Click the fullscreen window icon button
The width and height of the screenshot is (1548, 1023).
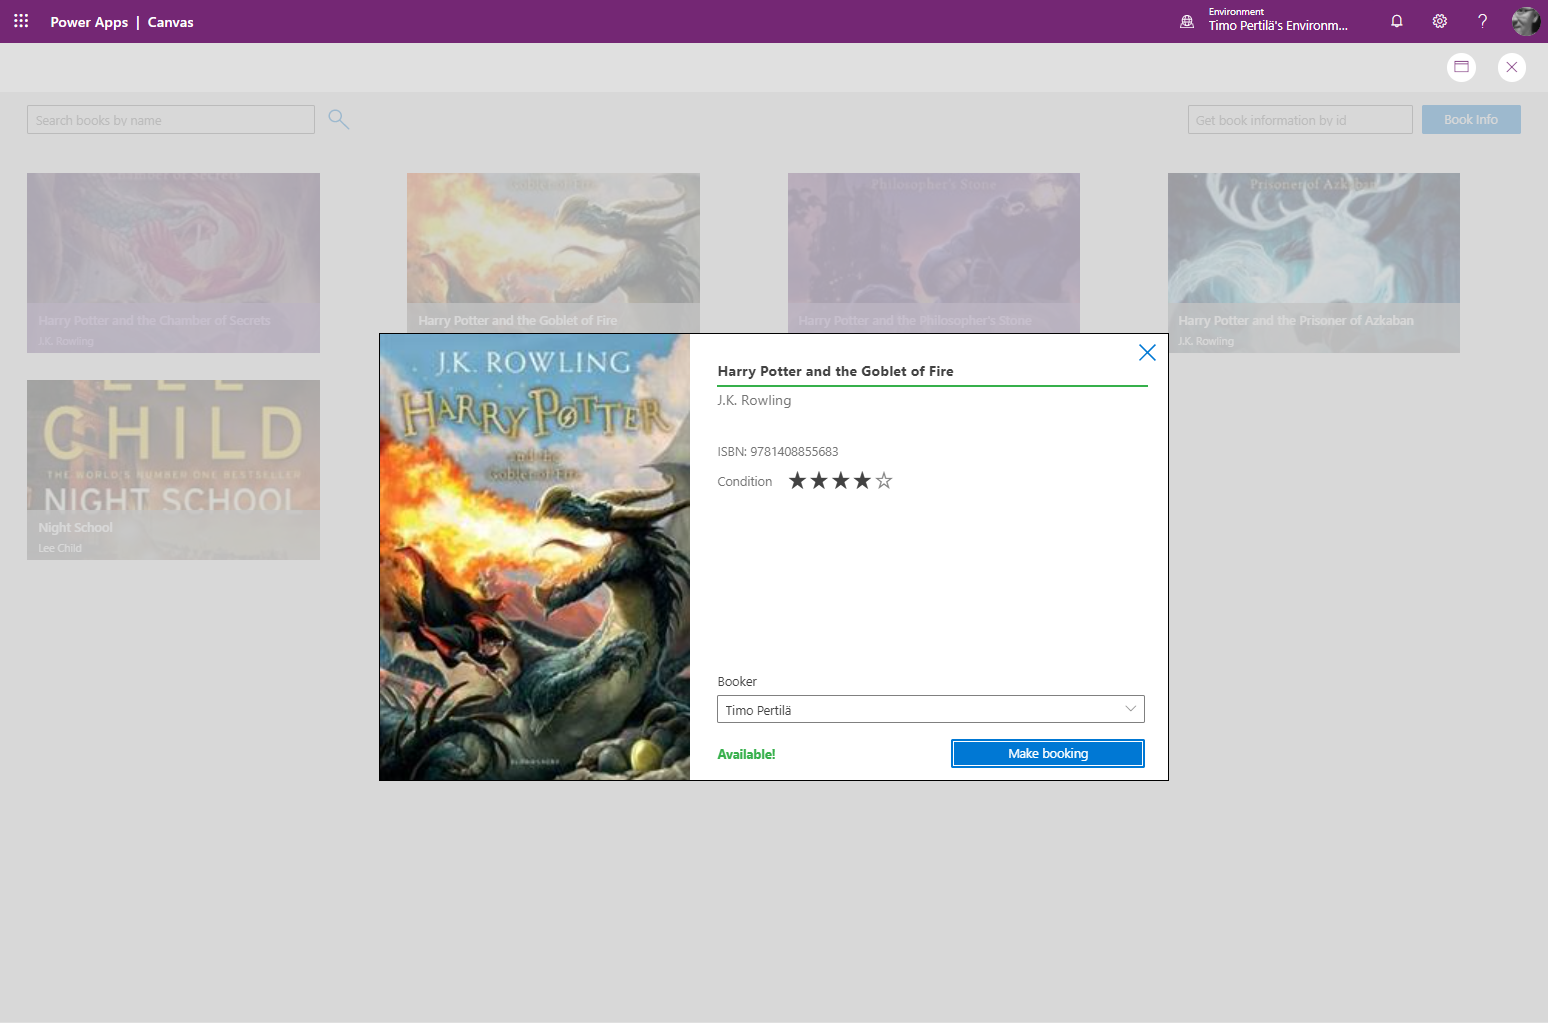tap(1461, 67)
